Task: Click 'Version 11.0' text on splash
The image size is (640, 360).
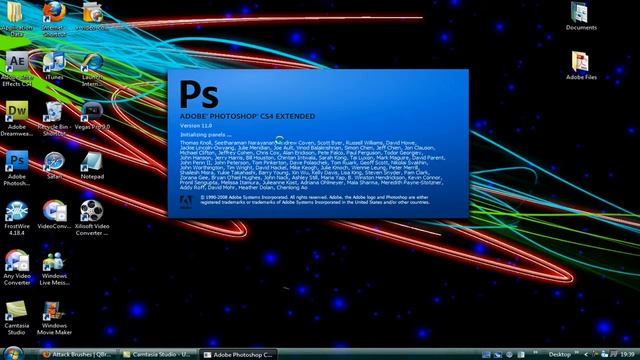Action: point(196,126)
